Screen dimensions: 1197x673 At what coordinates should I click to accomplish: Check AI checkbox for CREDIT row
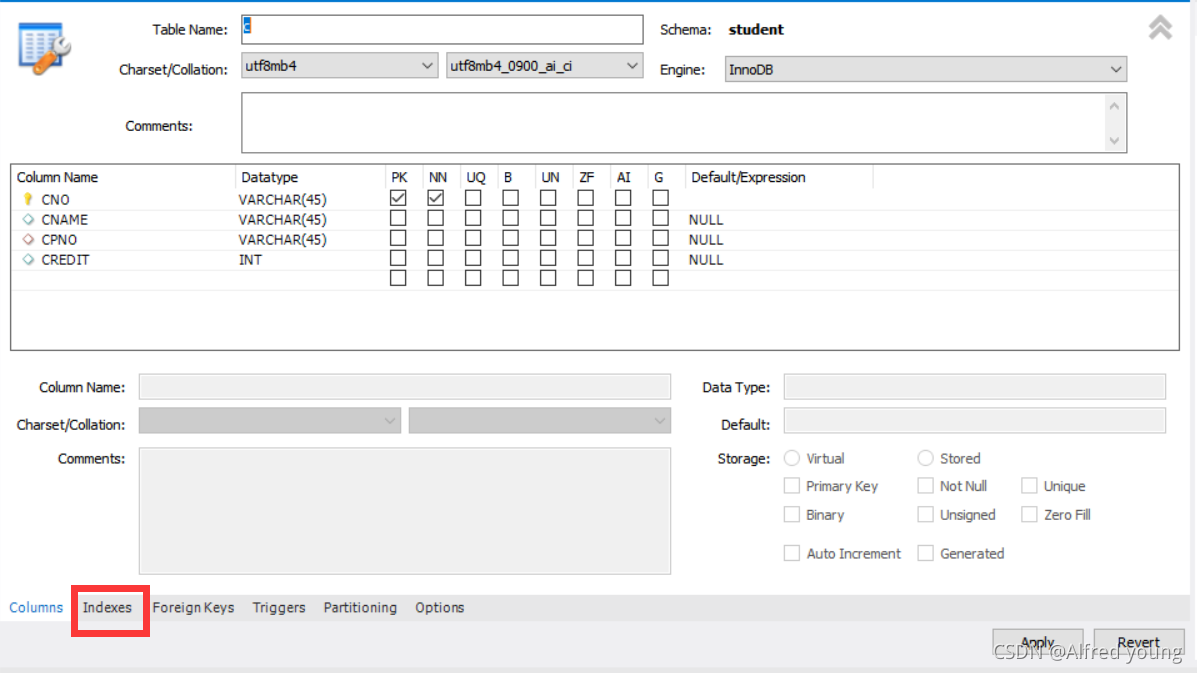click(623, 258)
